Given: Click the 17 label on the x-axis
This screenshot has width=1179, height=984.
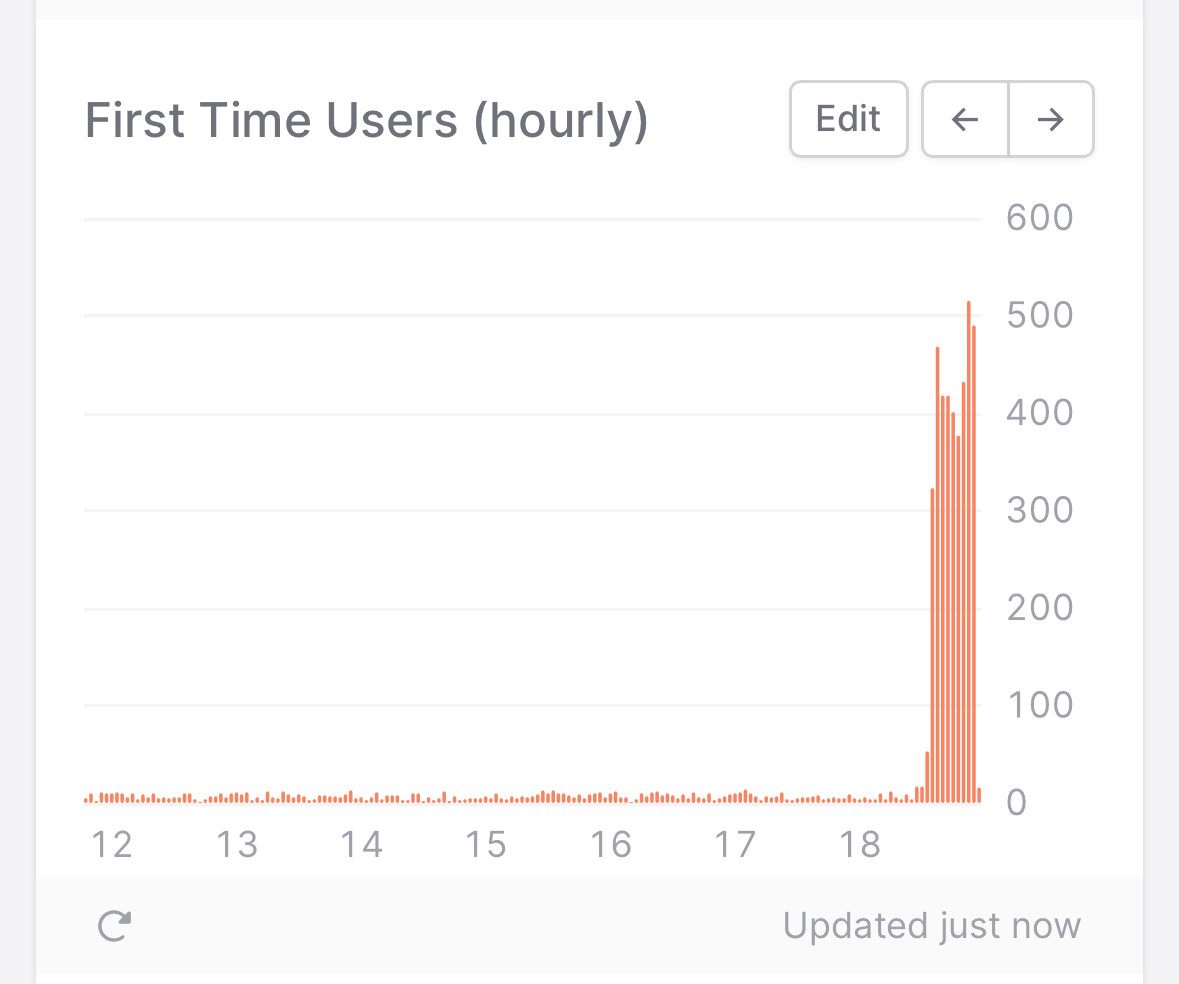Looking at the screenshot, I should coord(735,845).
